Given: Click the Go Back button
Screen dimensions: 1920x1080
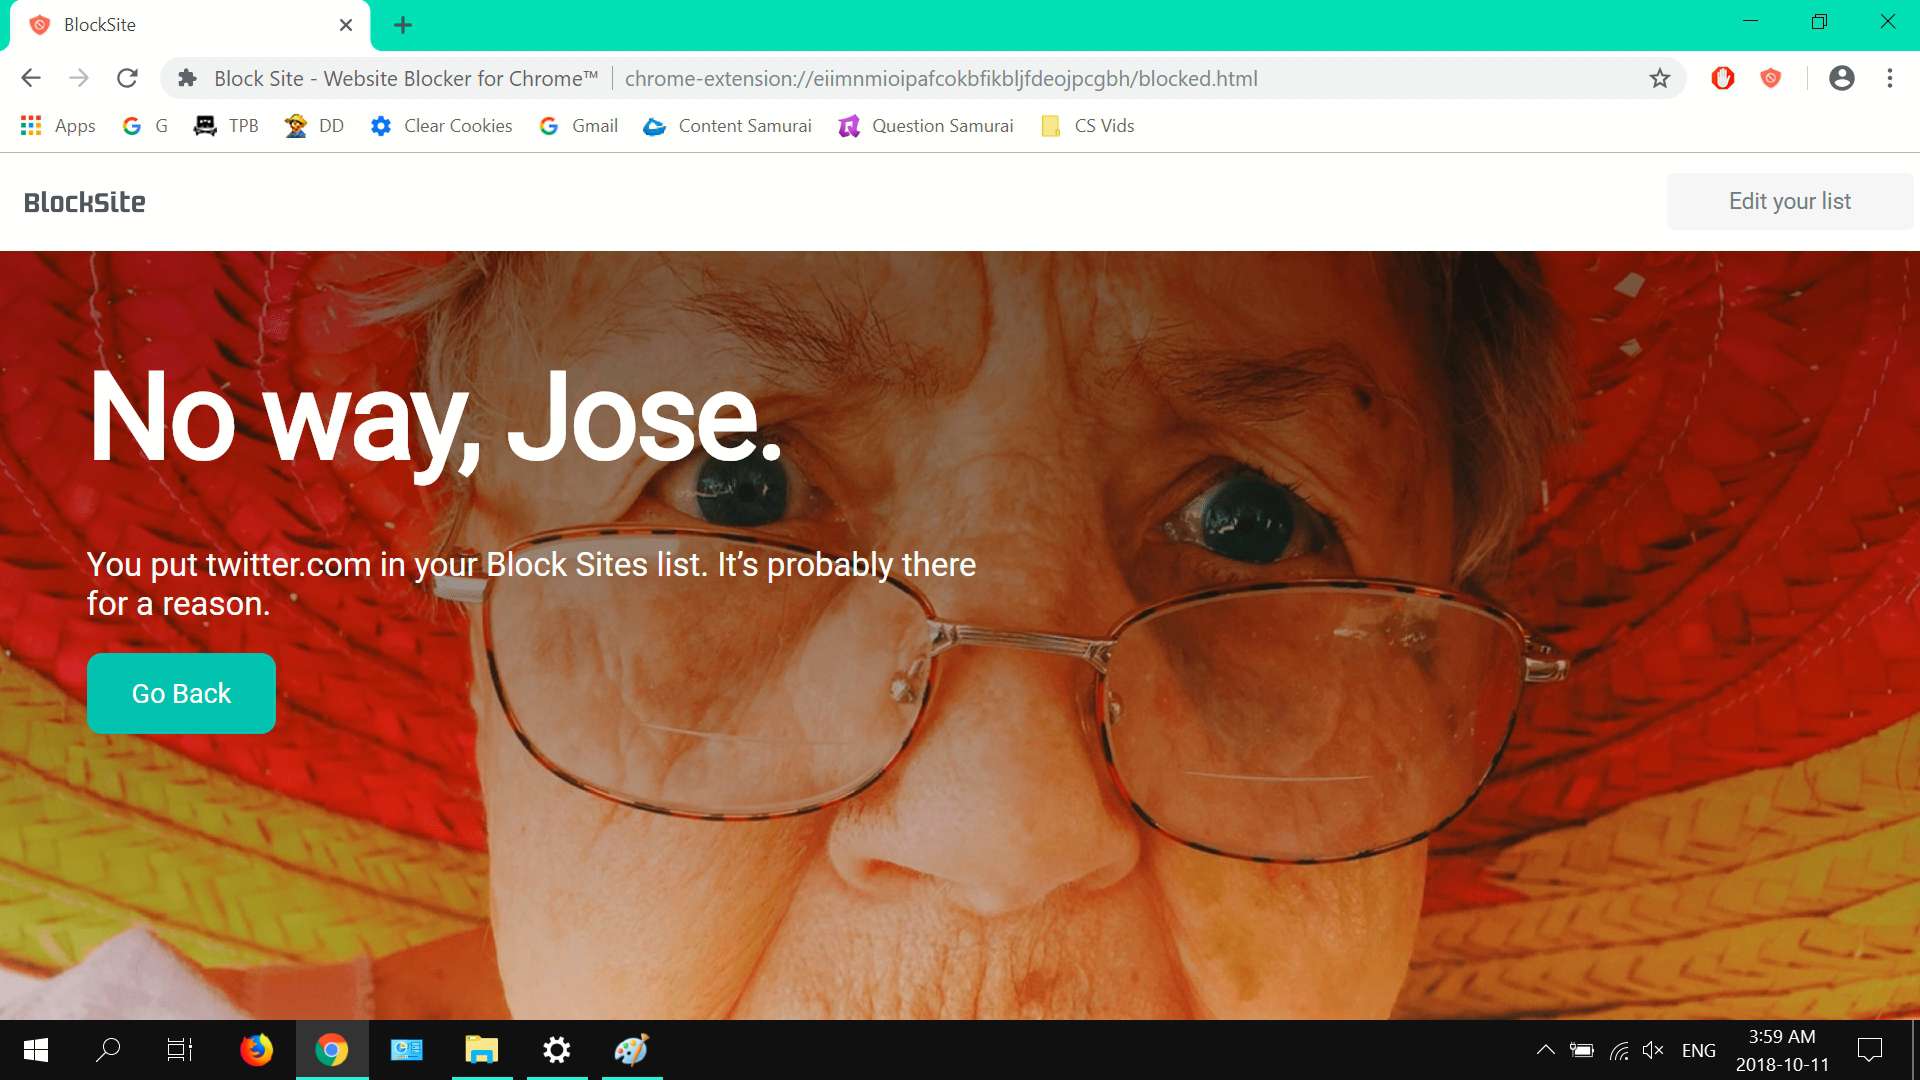Looking at the screenshot, I should (x=182, y=694).
